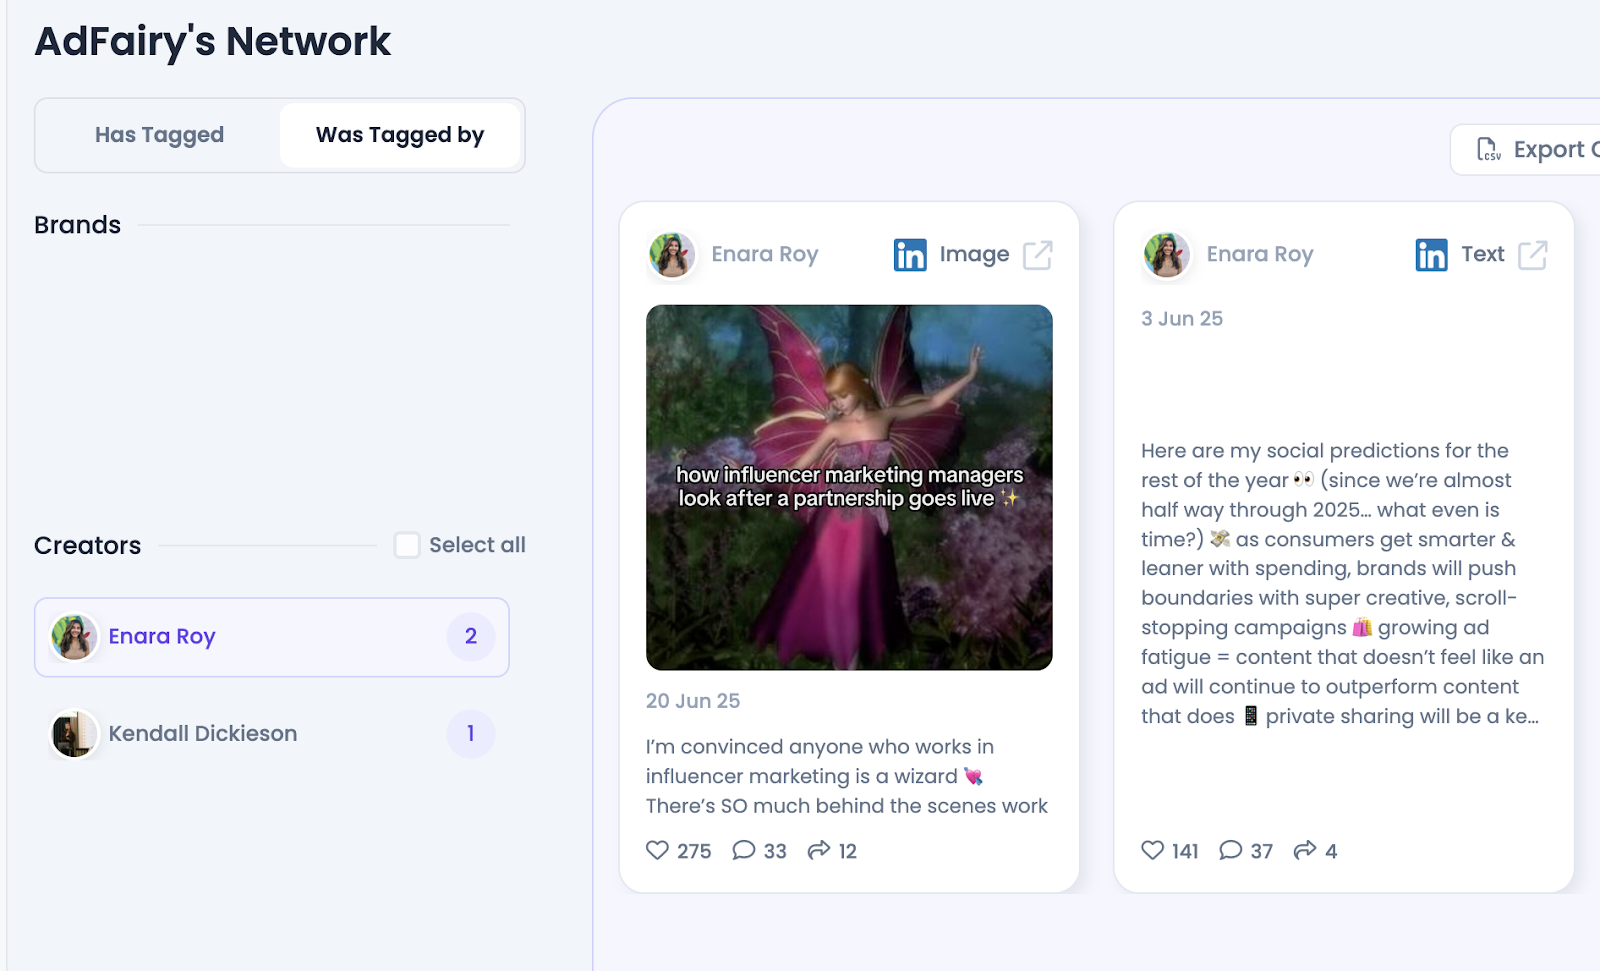Click LinkedIn icon on Text post card
Screen dimensions: 1600x971
(x=1431, y=255)
